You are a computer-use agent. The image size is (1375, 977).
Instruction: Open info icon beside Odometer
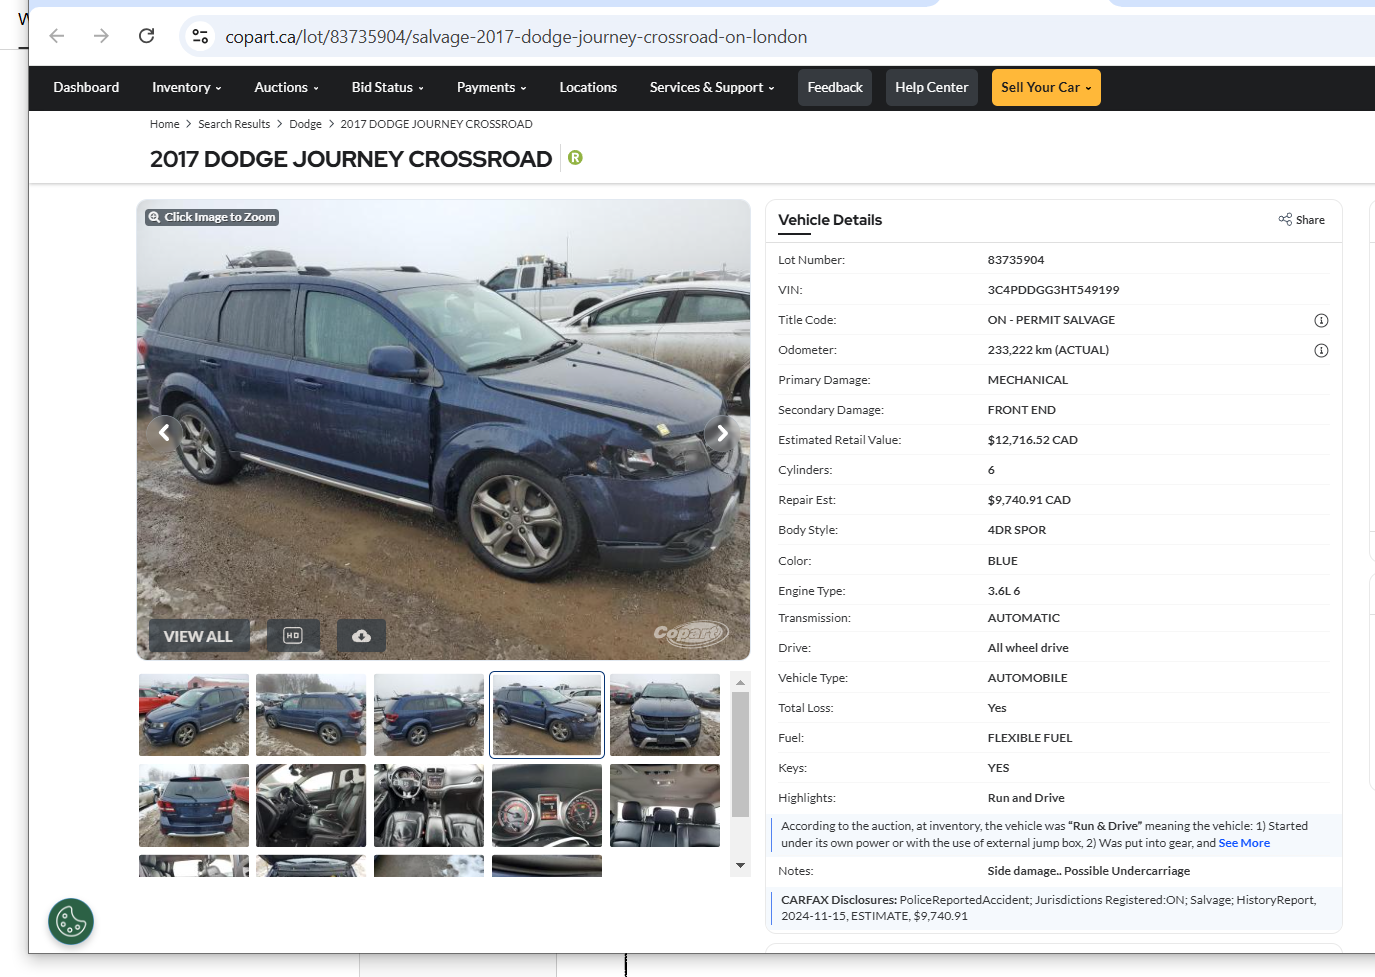click(x=1321, y=351)
